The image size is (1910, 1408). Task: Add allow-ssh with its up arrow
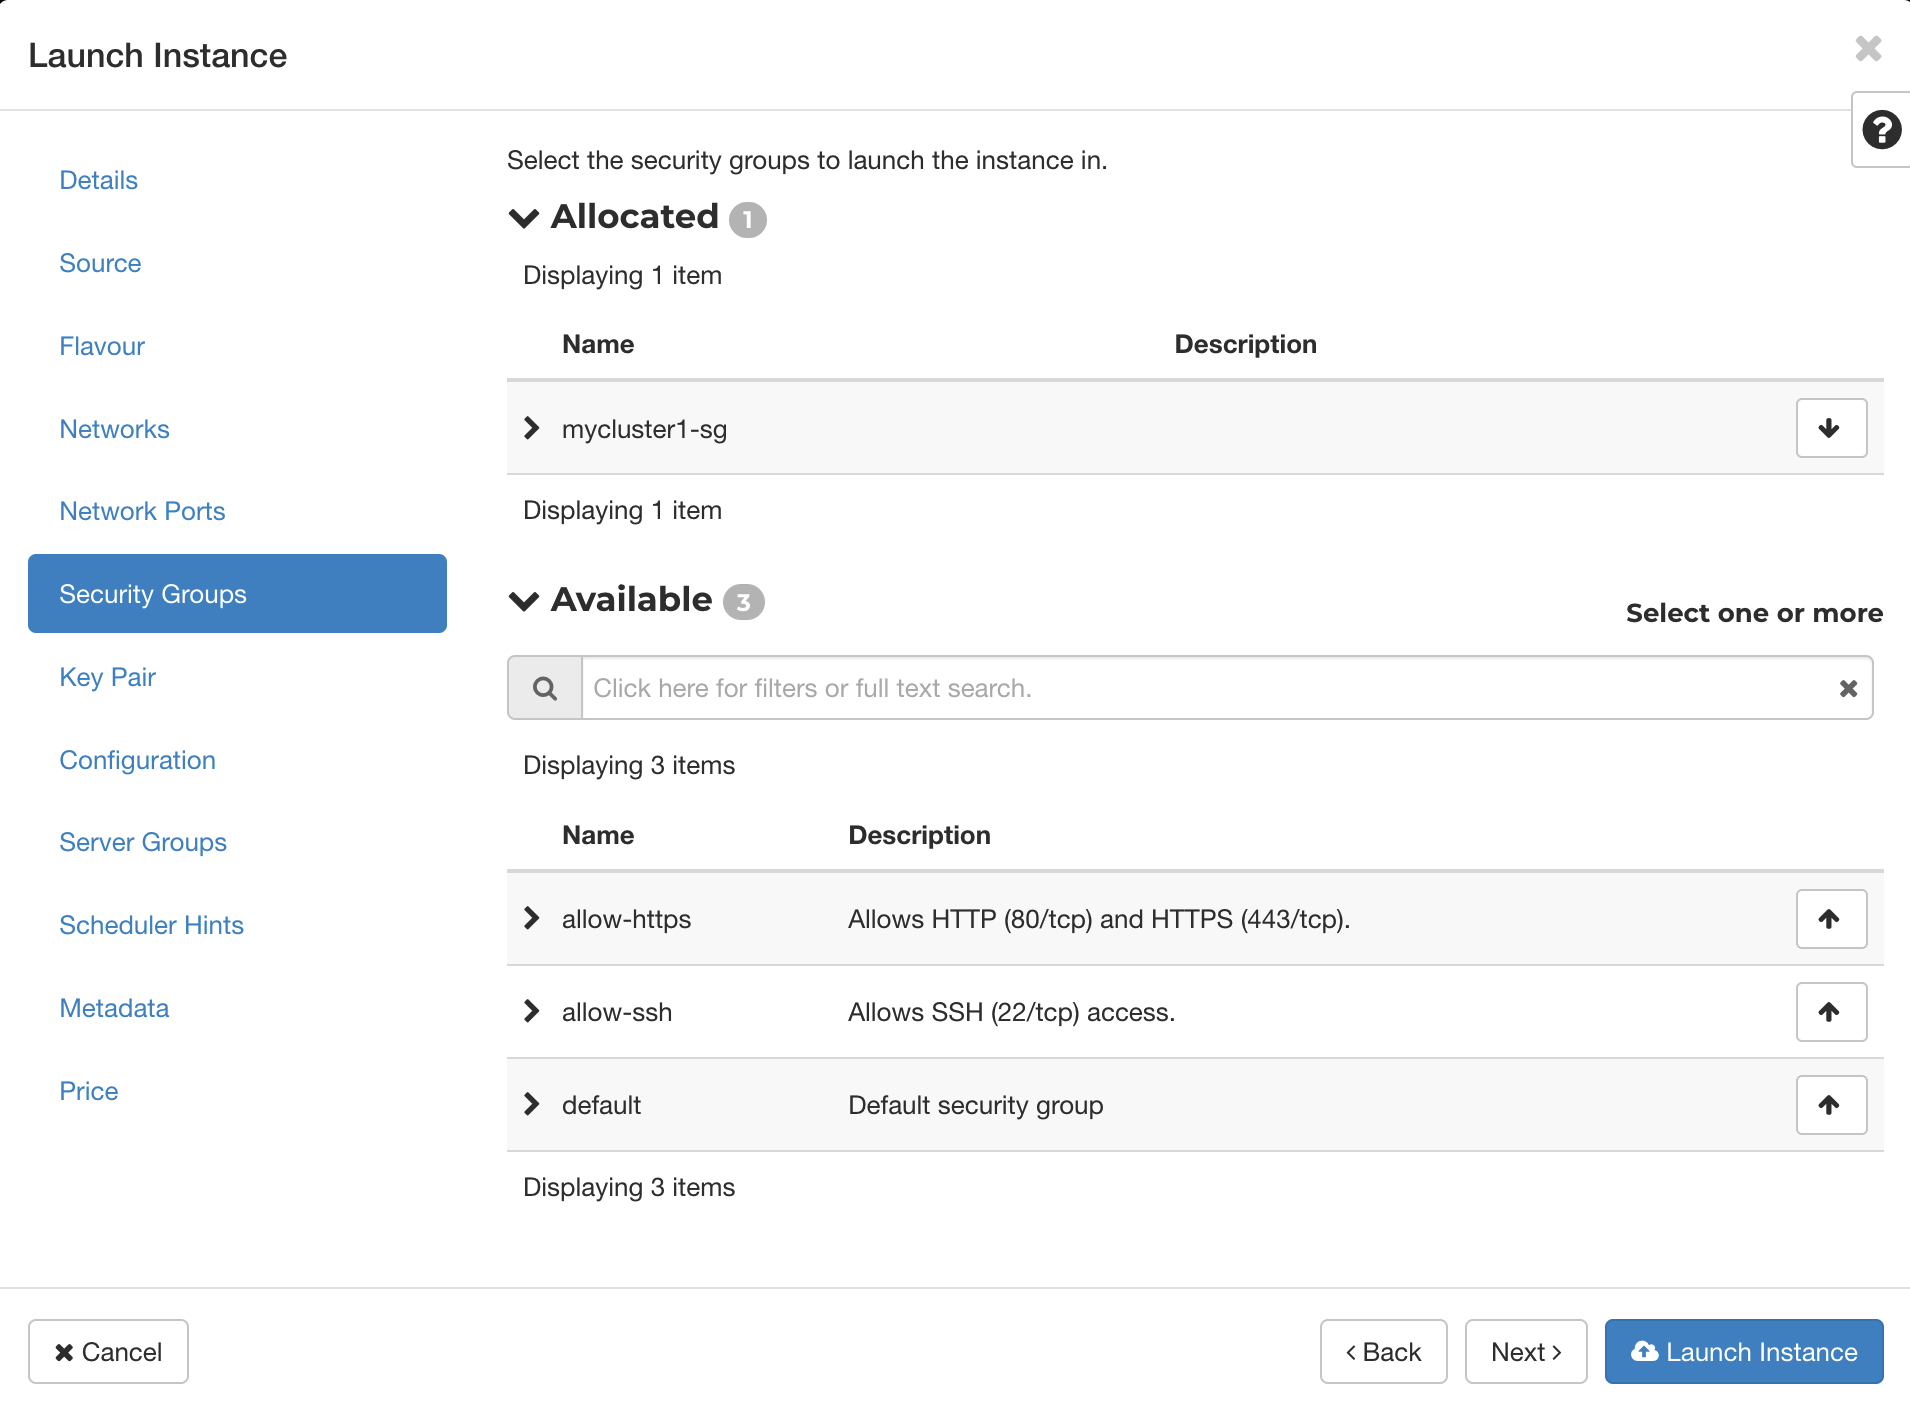pos(1831,1011)
